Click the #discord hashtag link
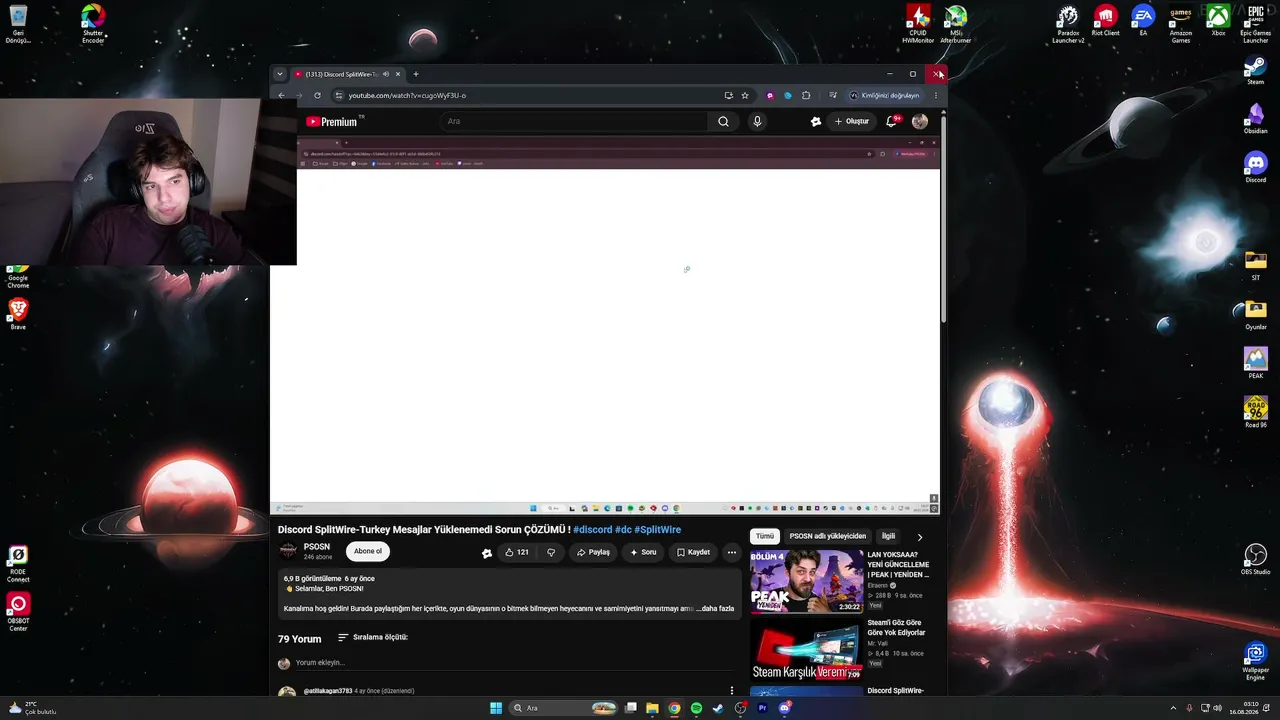The height and width of the screenshot is (720, 1280). tap(593, 530)
